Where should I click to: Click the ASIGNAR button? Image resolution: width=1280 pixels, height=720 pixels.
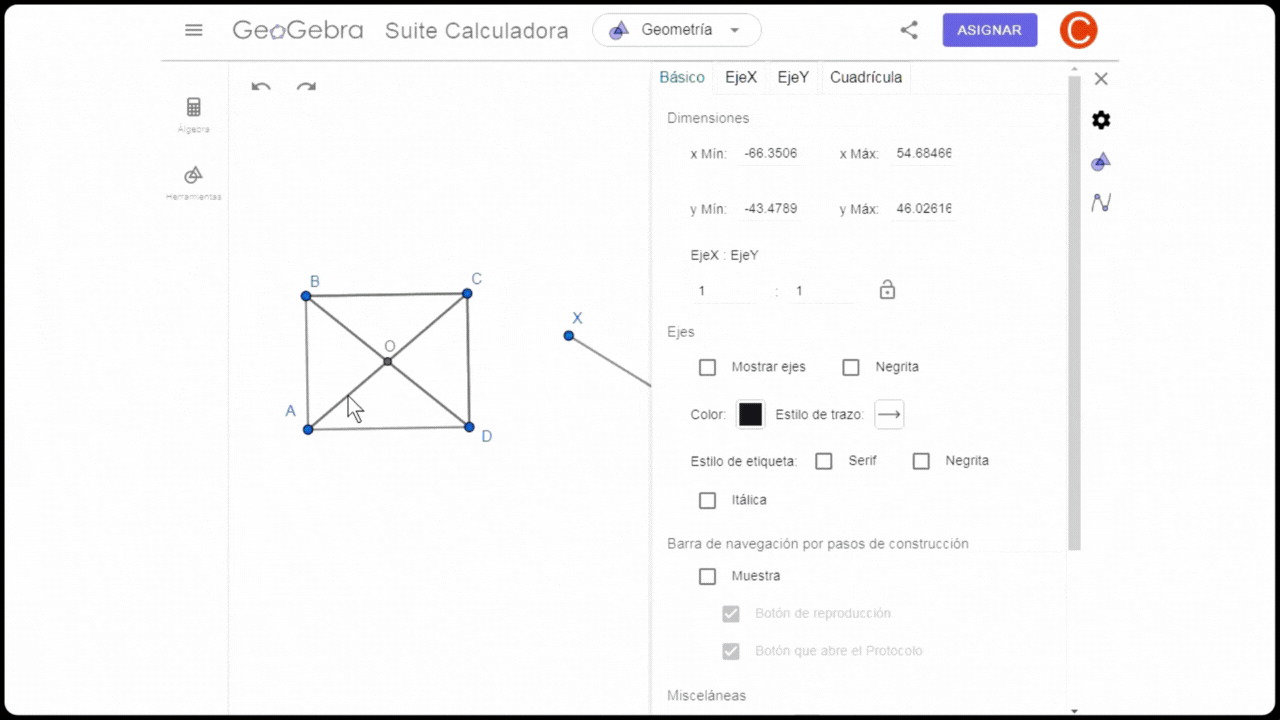coord(990,30)
